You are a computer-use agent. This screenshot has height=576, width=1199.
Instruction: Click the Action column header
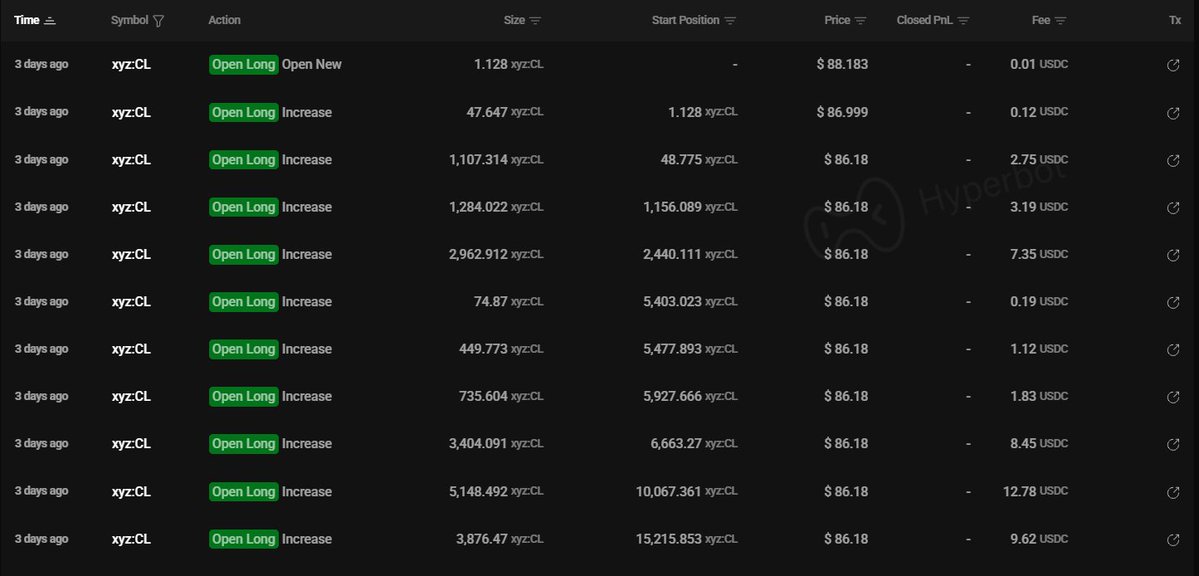[x=224, y=20]
